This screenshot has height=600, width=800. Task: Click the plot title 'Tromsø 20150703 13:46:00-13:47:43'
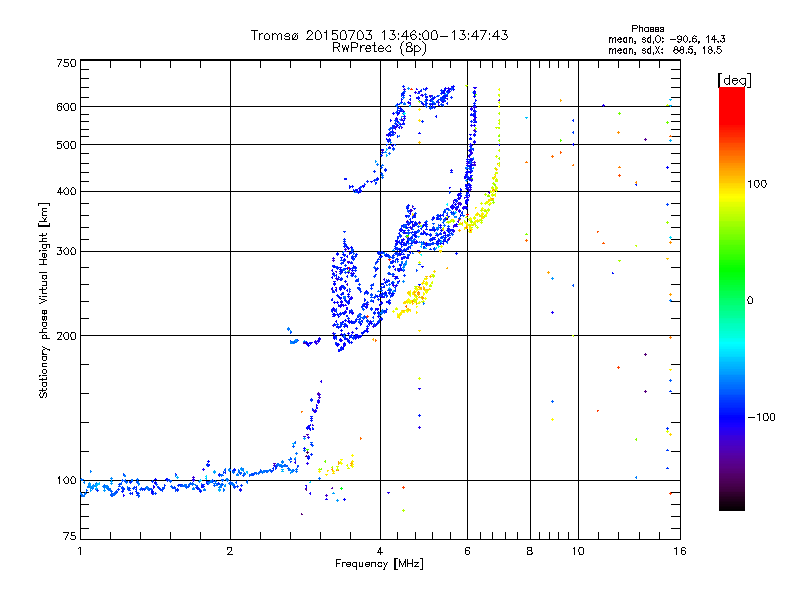pyautogui.click(x=379, y=35)
